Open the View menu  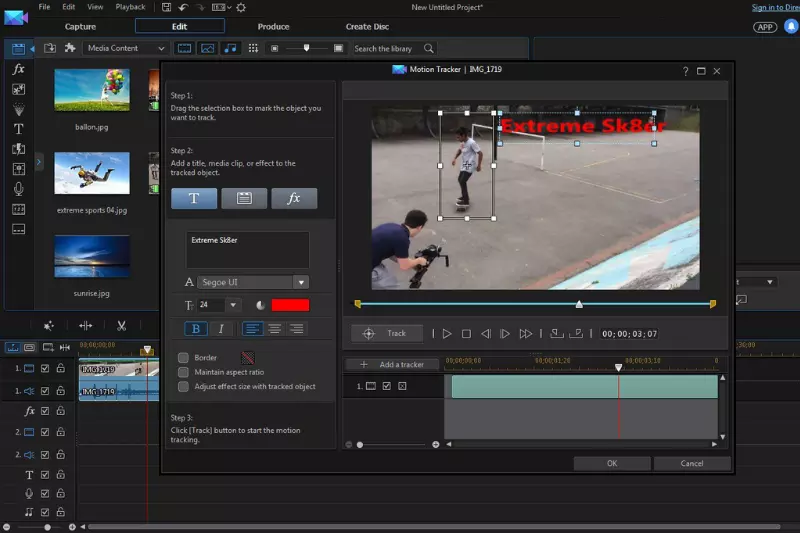[95, 7]
